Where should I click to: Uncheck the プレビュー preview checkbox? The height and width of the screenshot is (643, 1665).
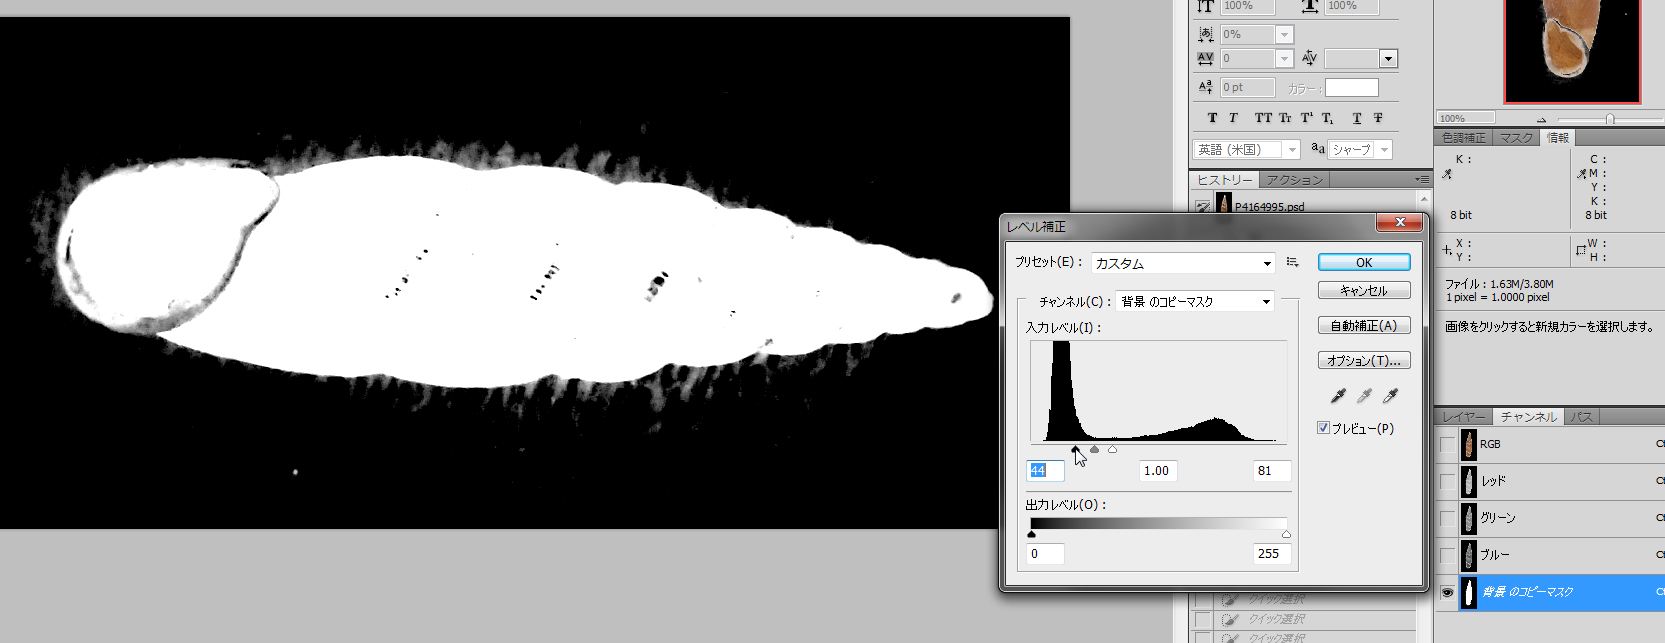coord(1323,428)
